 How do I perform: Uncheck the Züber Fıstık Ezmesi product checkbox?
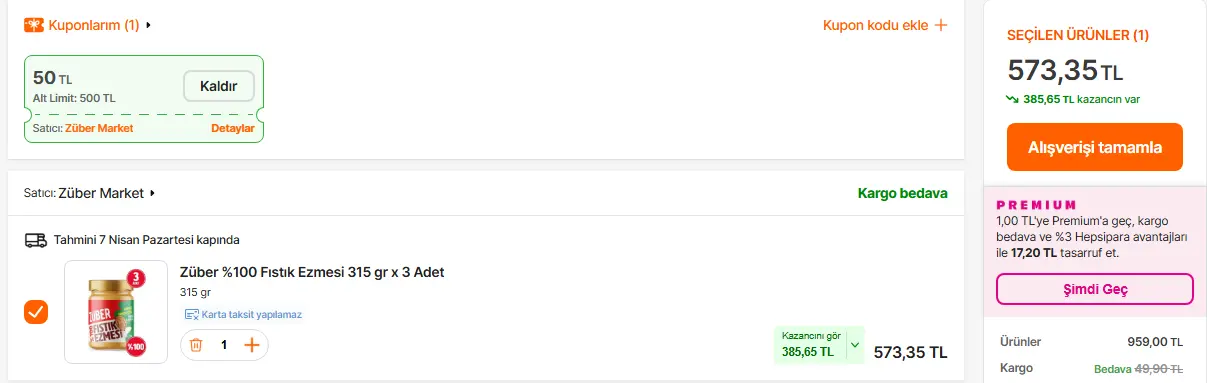click(x=36, y=312)
